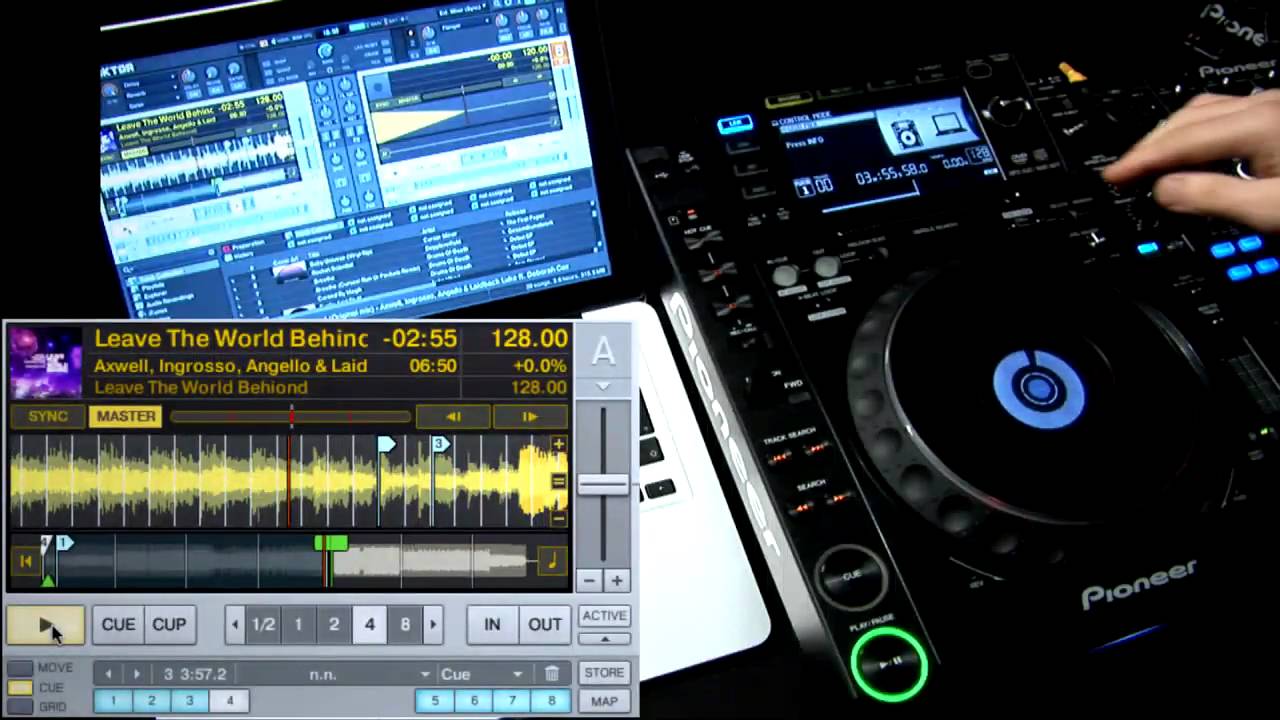Set loop size to 8 beats
This screenshot has width=1280, height=720.
(405, 624)
